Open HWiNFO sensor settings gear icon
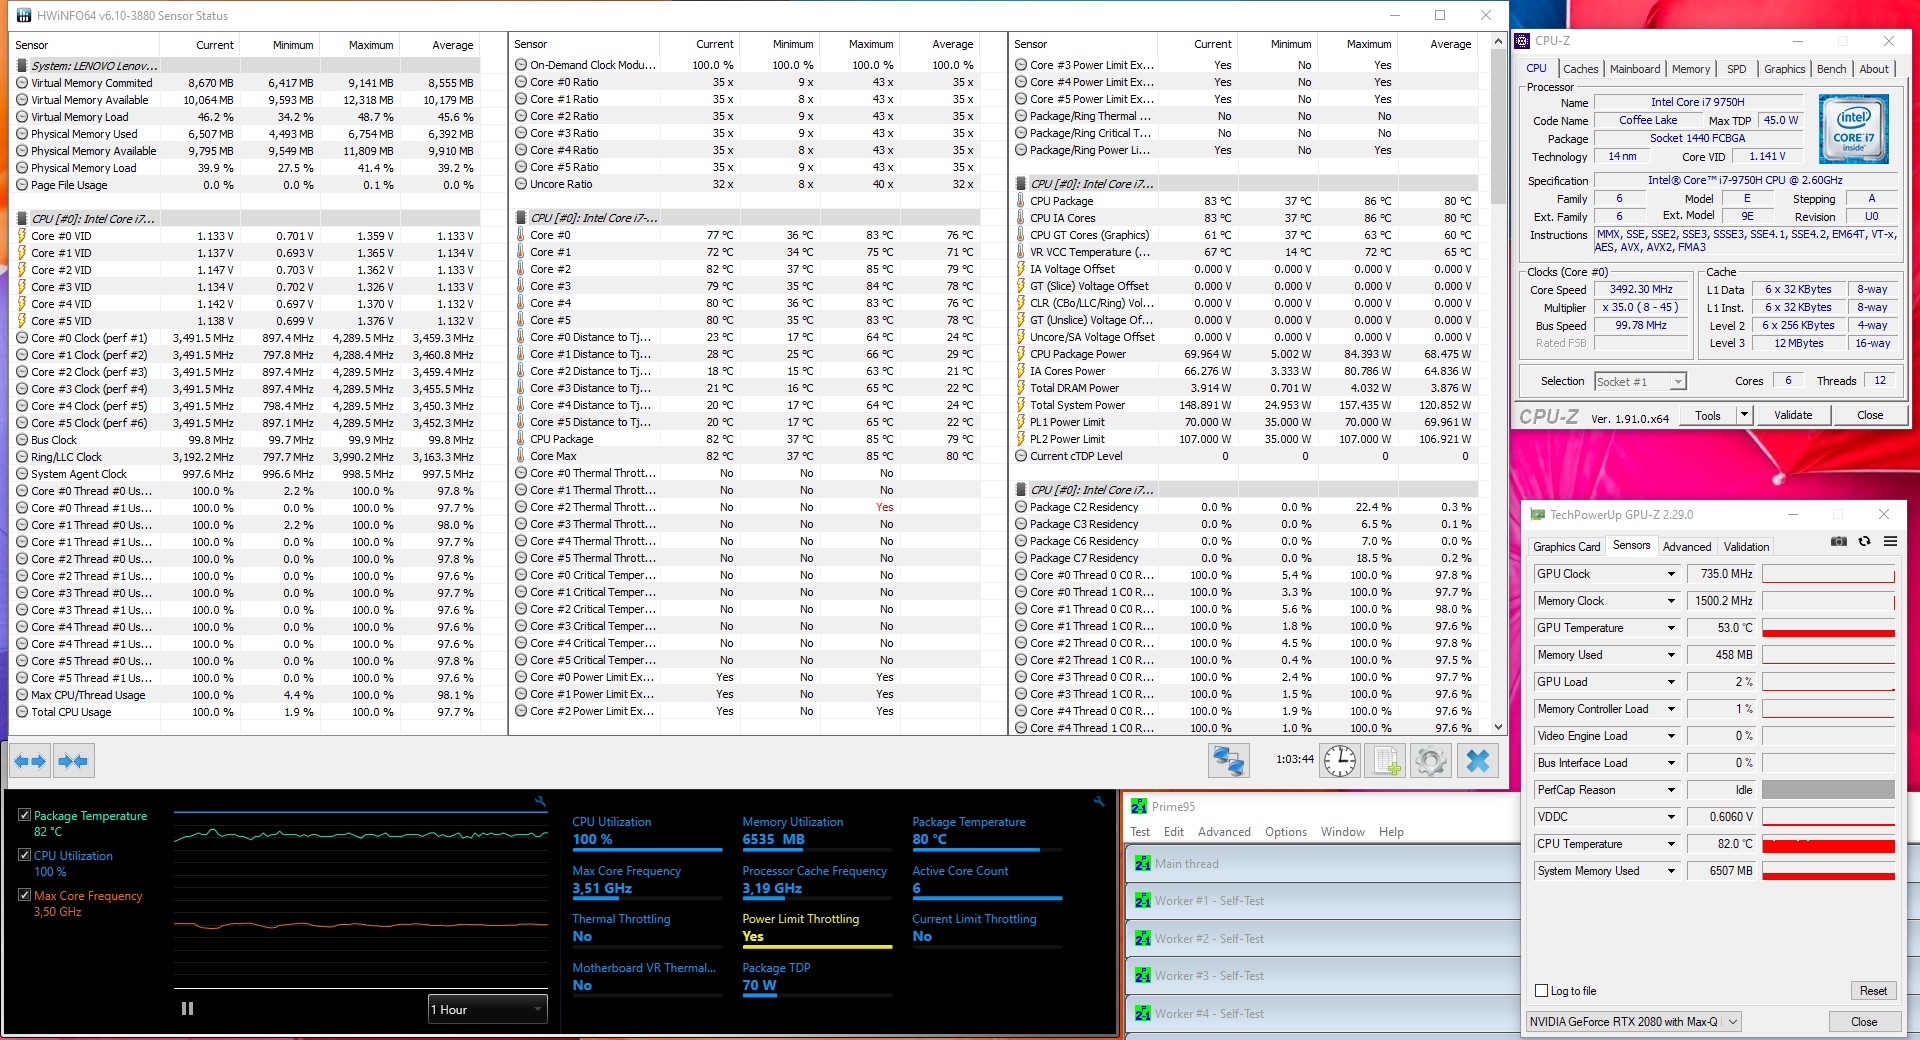This screenshot has height=1040, width=1920. point(1431,761)
